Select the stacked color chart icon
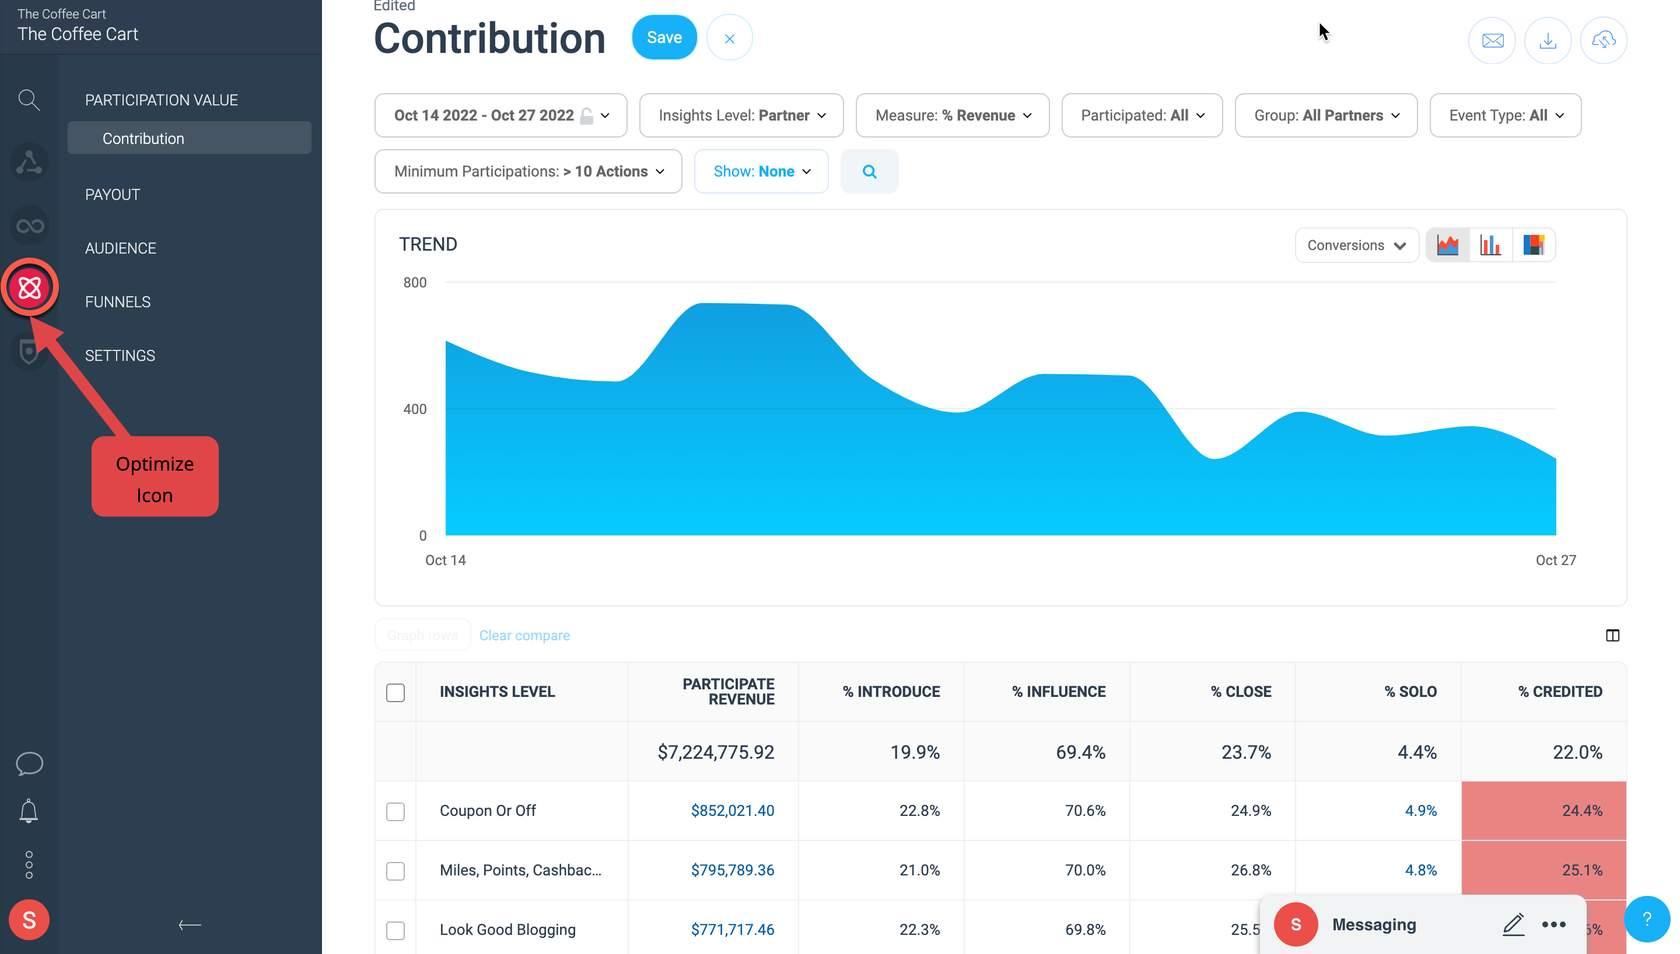Viewport: 1680px width, 954px height. tap(1533, 245)
